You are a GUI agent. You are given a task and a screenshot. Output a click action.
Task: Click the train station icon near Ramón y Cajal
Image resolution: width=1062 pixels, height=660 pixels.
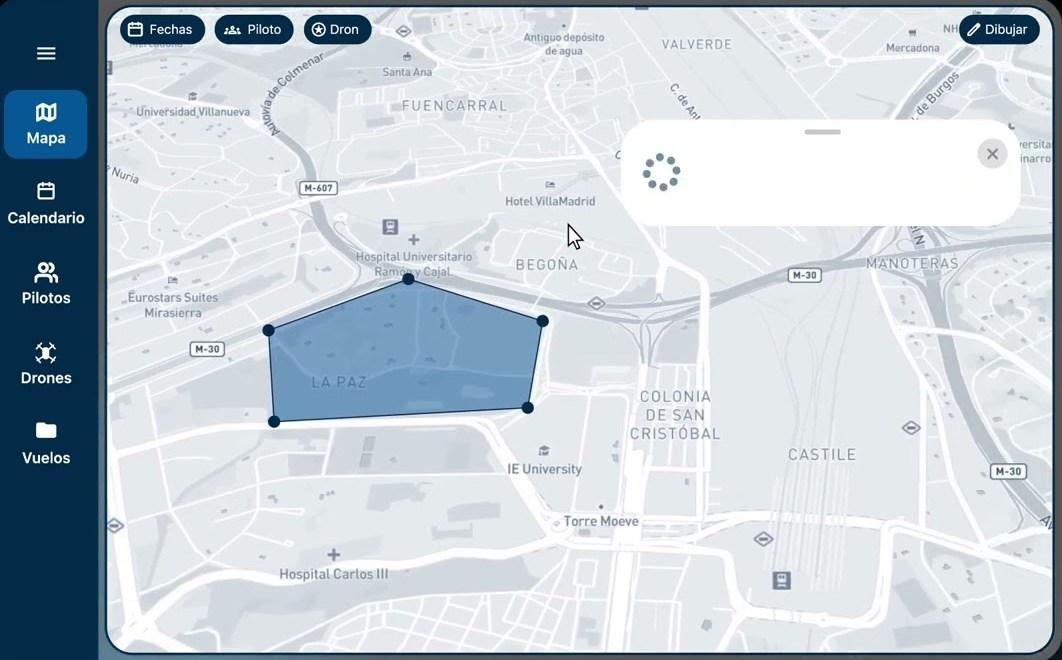click(390, 226)
